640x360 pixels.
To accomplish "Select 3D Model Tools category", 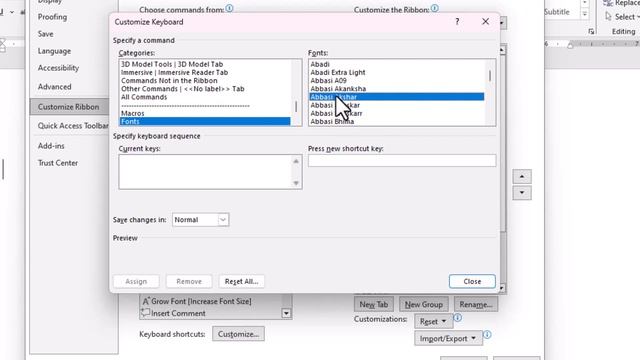I will point(205,64).
